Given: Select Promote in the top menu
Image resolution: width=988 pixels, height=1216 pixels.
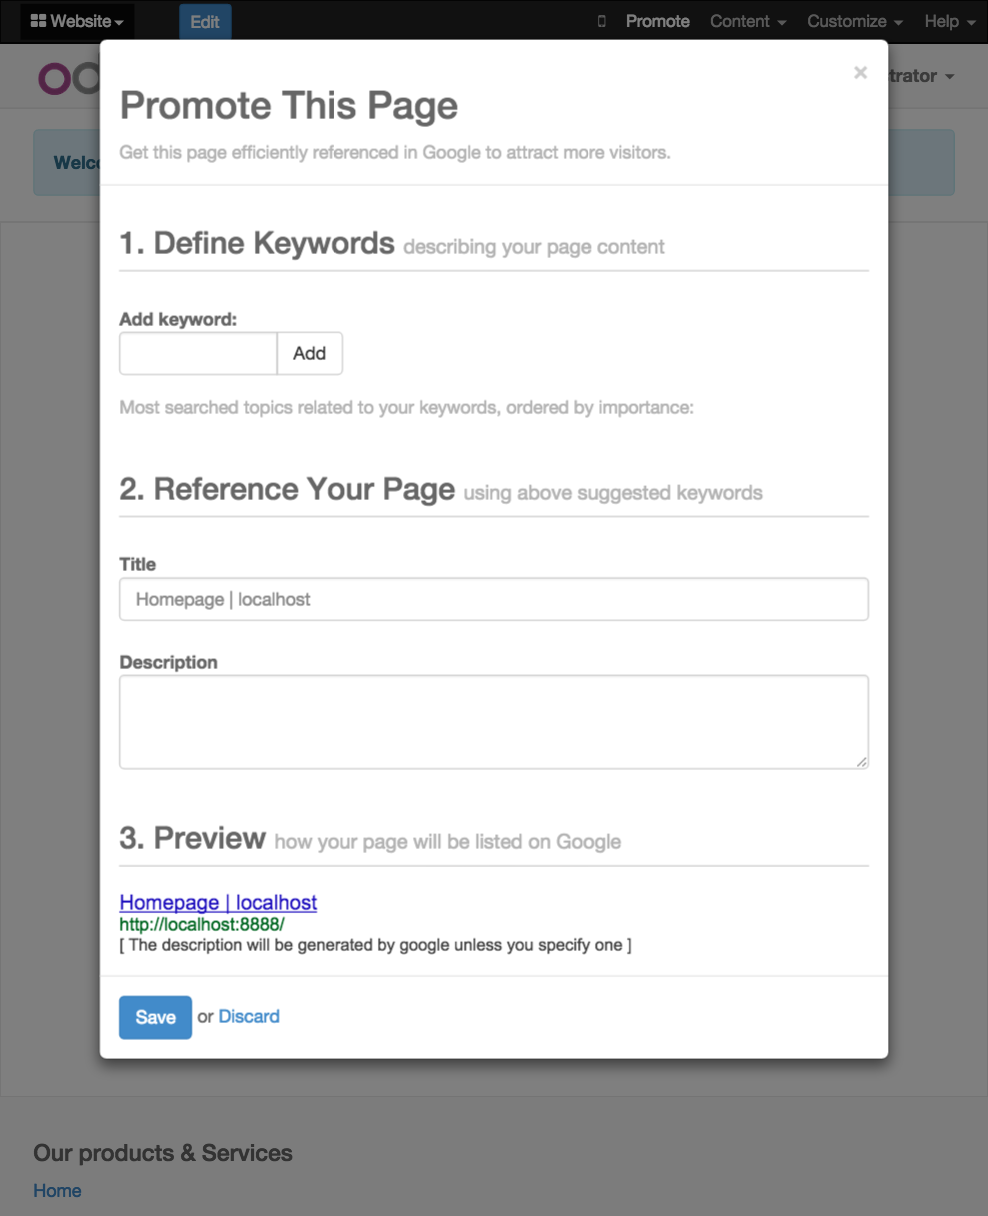Looking at the screenshot, I should tap(657, 21).
